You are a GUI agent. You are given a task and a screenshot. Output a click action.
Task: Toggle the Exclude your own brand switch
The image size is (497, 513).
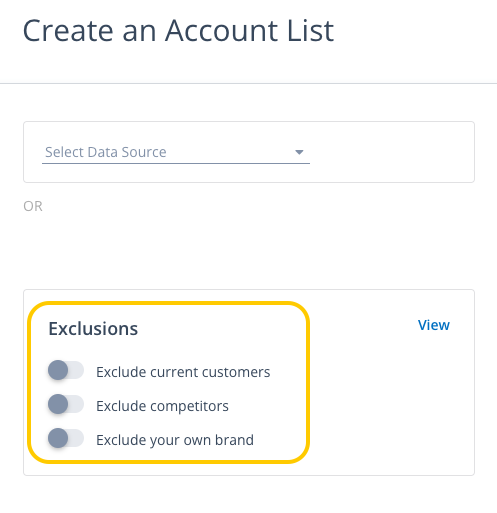point(66,438)
